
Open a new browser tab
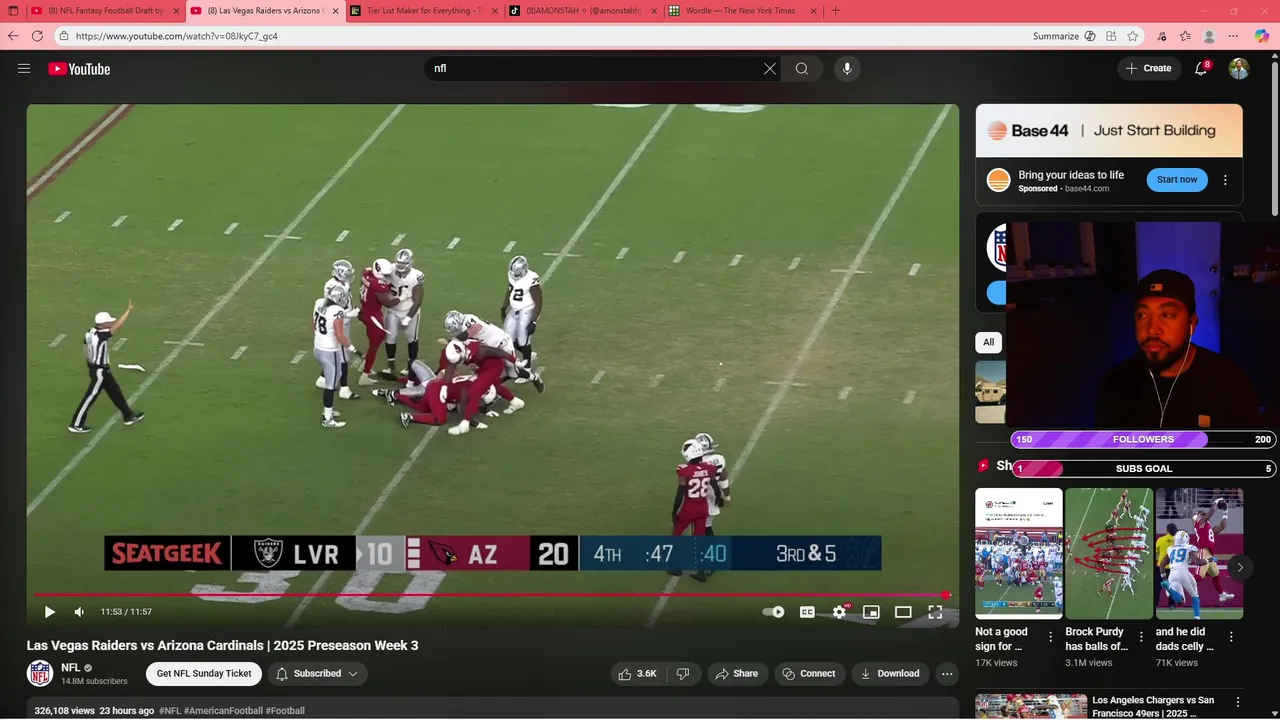[x=835, y=11]
